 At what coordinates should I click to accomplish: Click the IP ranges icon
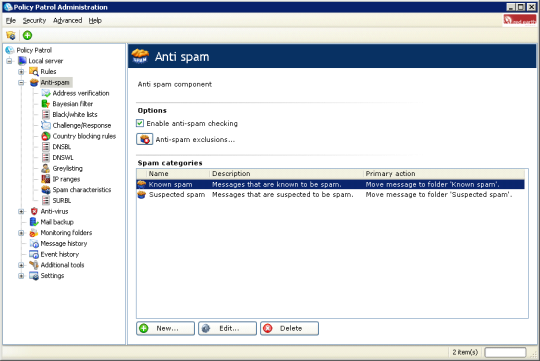(46, 179)
